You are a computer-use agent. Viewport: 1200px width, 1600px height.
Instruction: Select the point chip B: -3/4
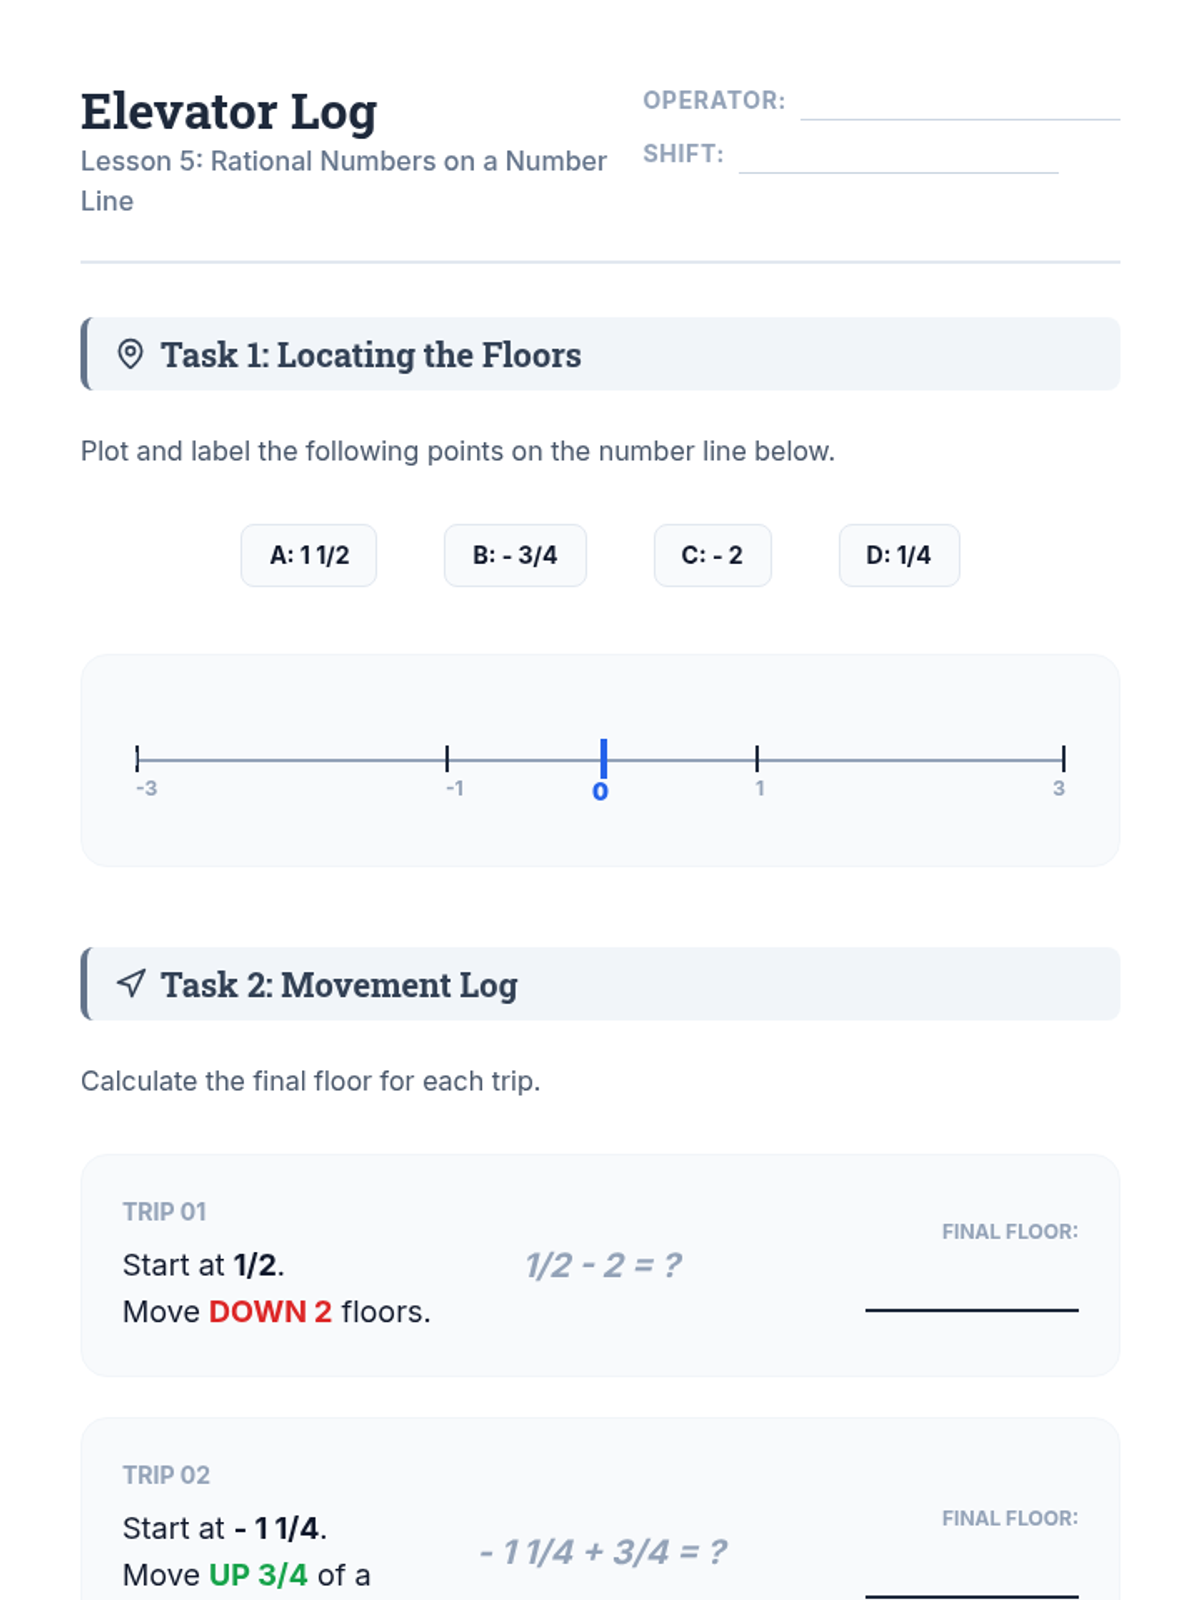pos(515,555)
